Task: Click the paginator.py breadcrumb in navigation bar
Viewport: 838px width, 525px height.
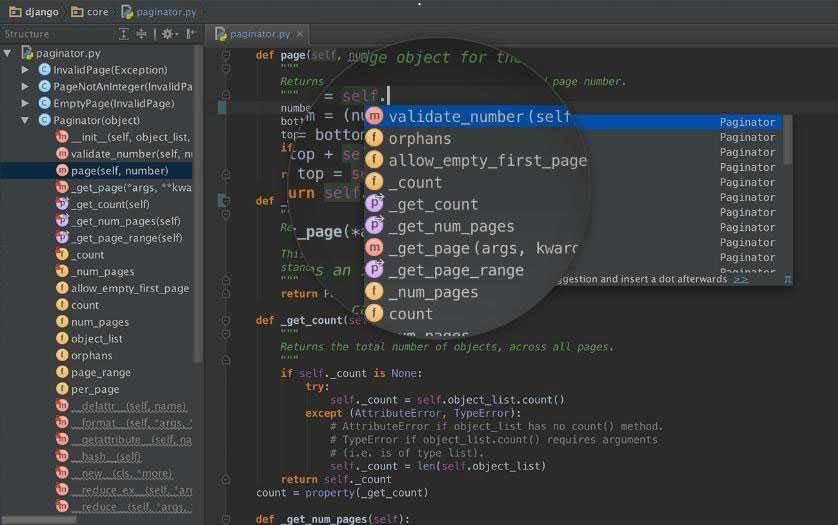Action: click(x=159, y=12)
